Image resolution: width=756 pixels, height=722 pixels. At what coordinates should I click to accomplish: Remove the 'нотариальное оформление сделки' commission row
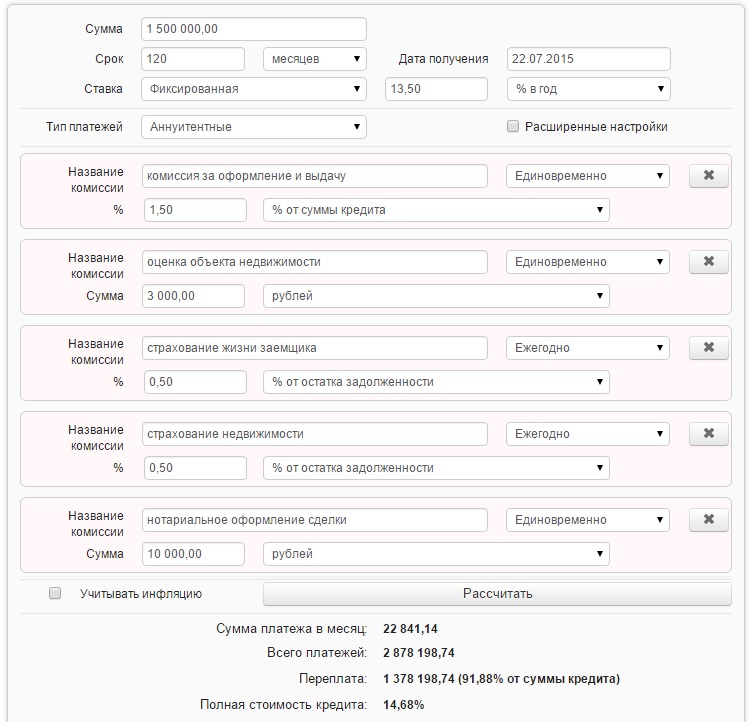pyautogui.click(x=708, y=520)
